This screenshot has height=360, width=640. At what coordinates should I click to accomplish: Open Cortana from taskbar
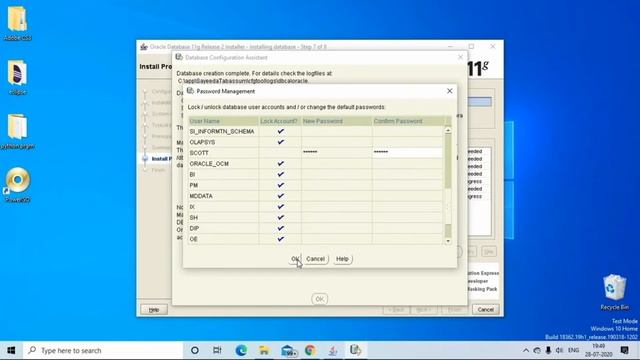coord(195,350)
